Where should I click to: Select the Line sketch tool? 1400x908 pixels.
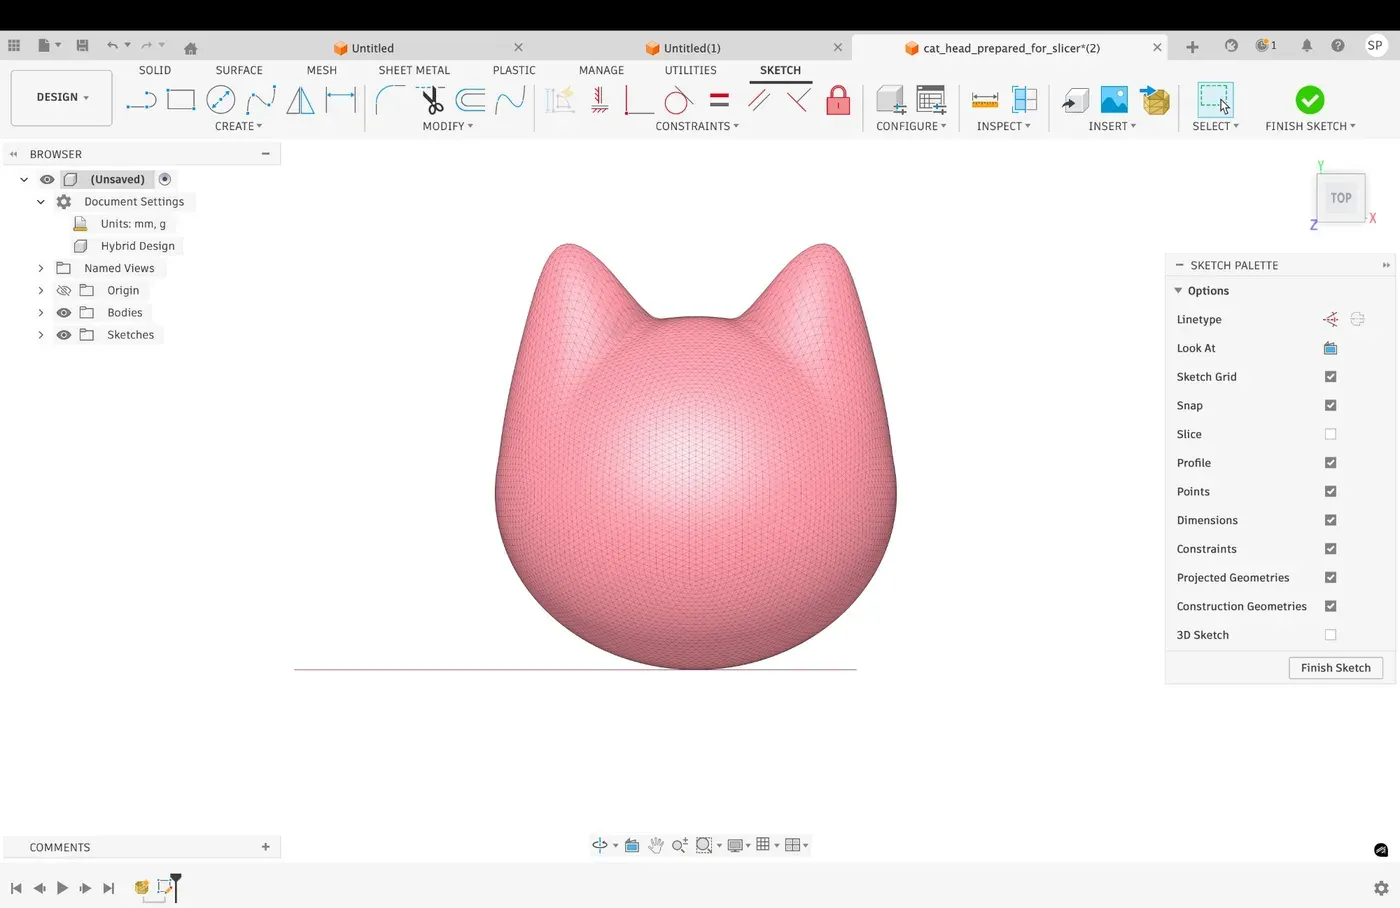pos(141,100)
